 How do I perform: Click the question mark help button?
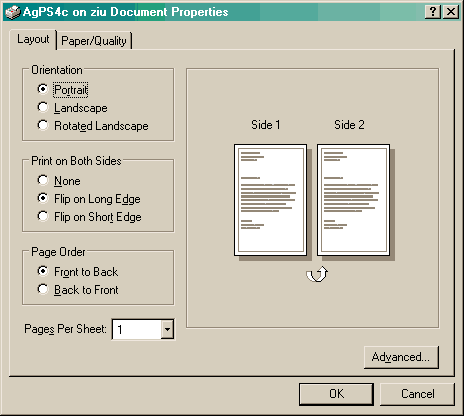coord(433,12)
